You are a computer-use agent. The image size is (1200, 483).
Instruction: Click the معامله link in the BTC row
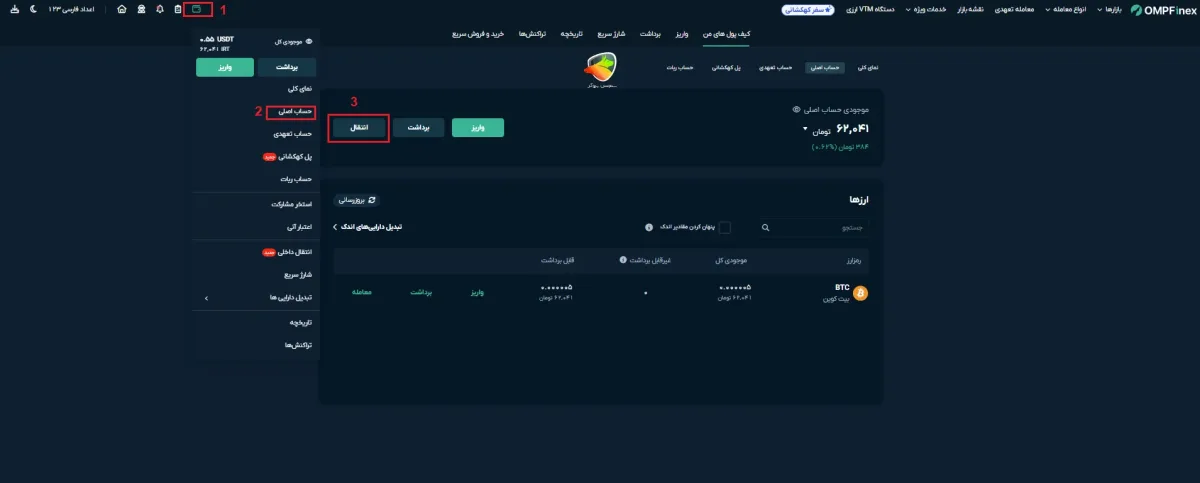[361, 292]
